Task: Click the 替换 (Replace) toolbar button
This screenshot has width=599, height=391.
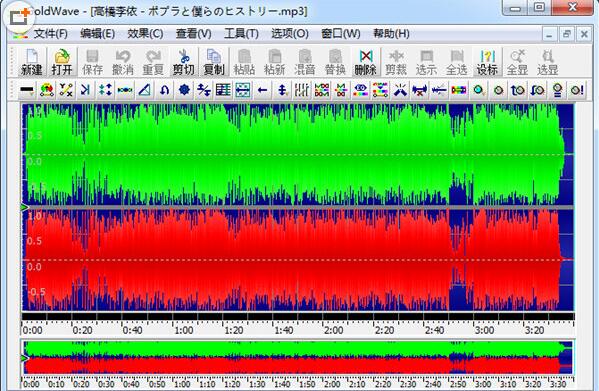Action: click(x=335, y=62)
